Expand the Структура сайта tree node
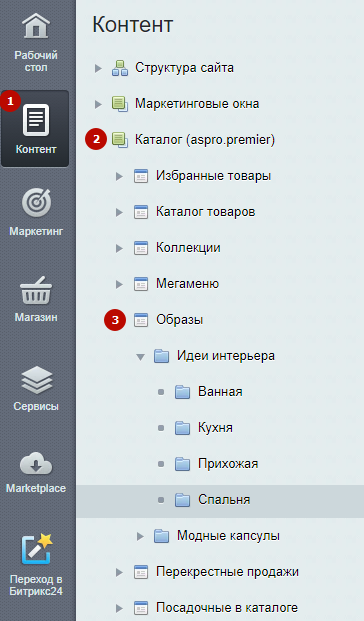Image resolution: width=364 pixels, height=621 pixels. [98, 69]
